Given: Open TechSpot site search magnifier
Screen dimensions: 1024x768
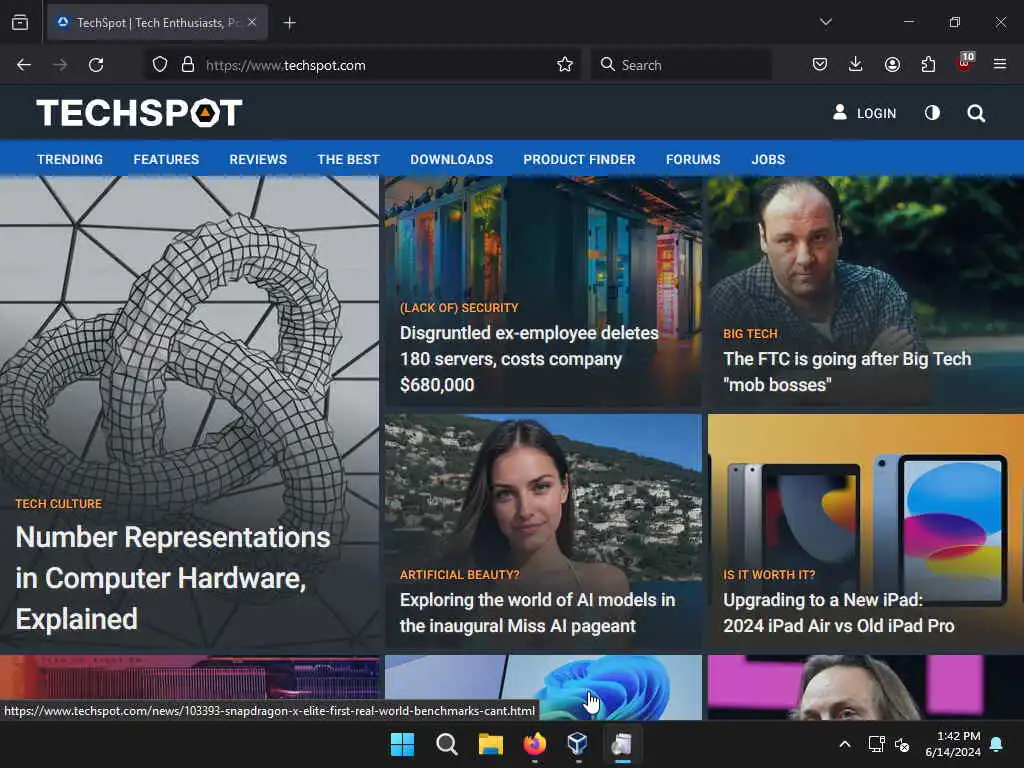Looking at the screenshot, I should [x=976, y=114].
